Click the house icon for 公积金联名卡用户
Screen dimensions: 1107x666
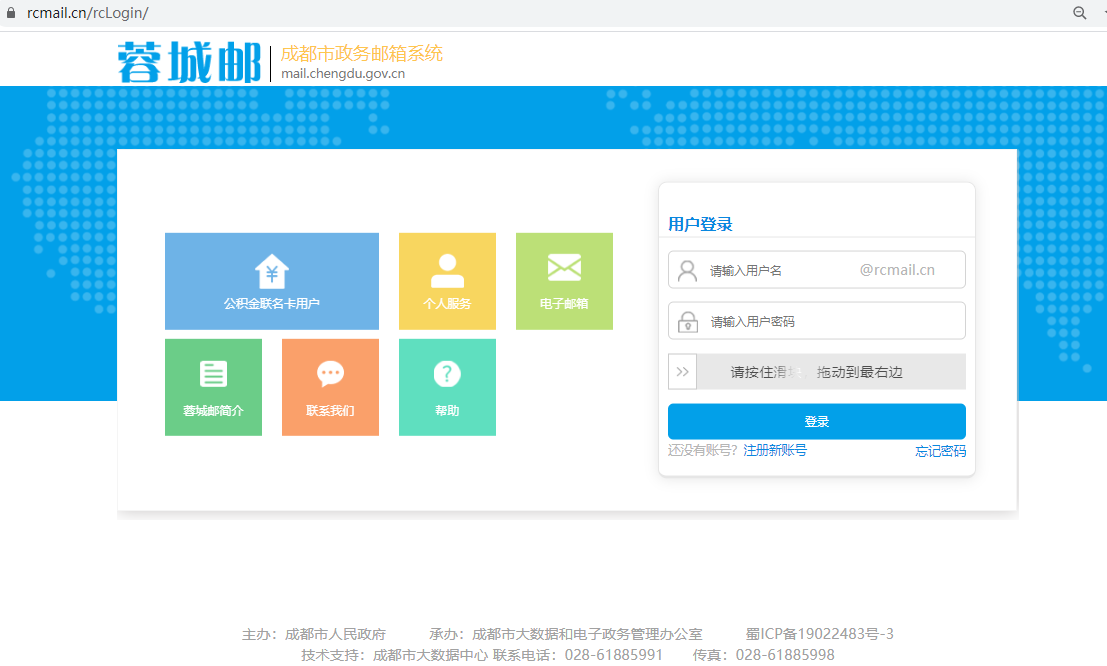click(272, 270)
